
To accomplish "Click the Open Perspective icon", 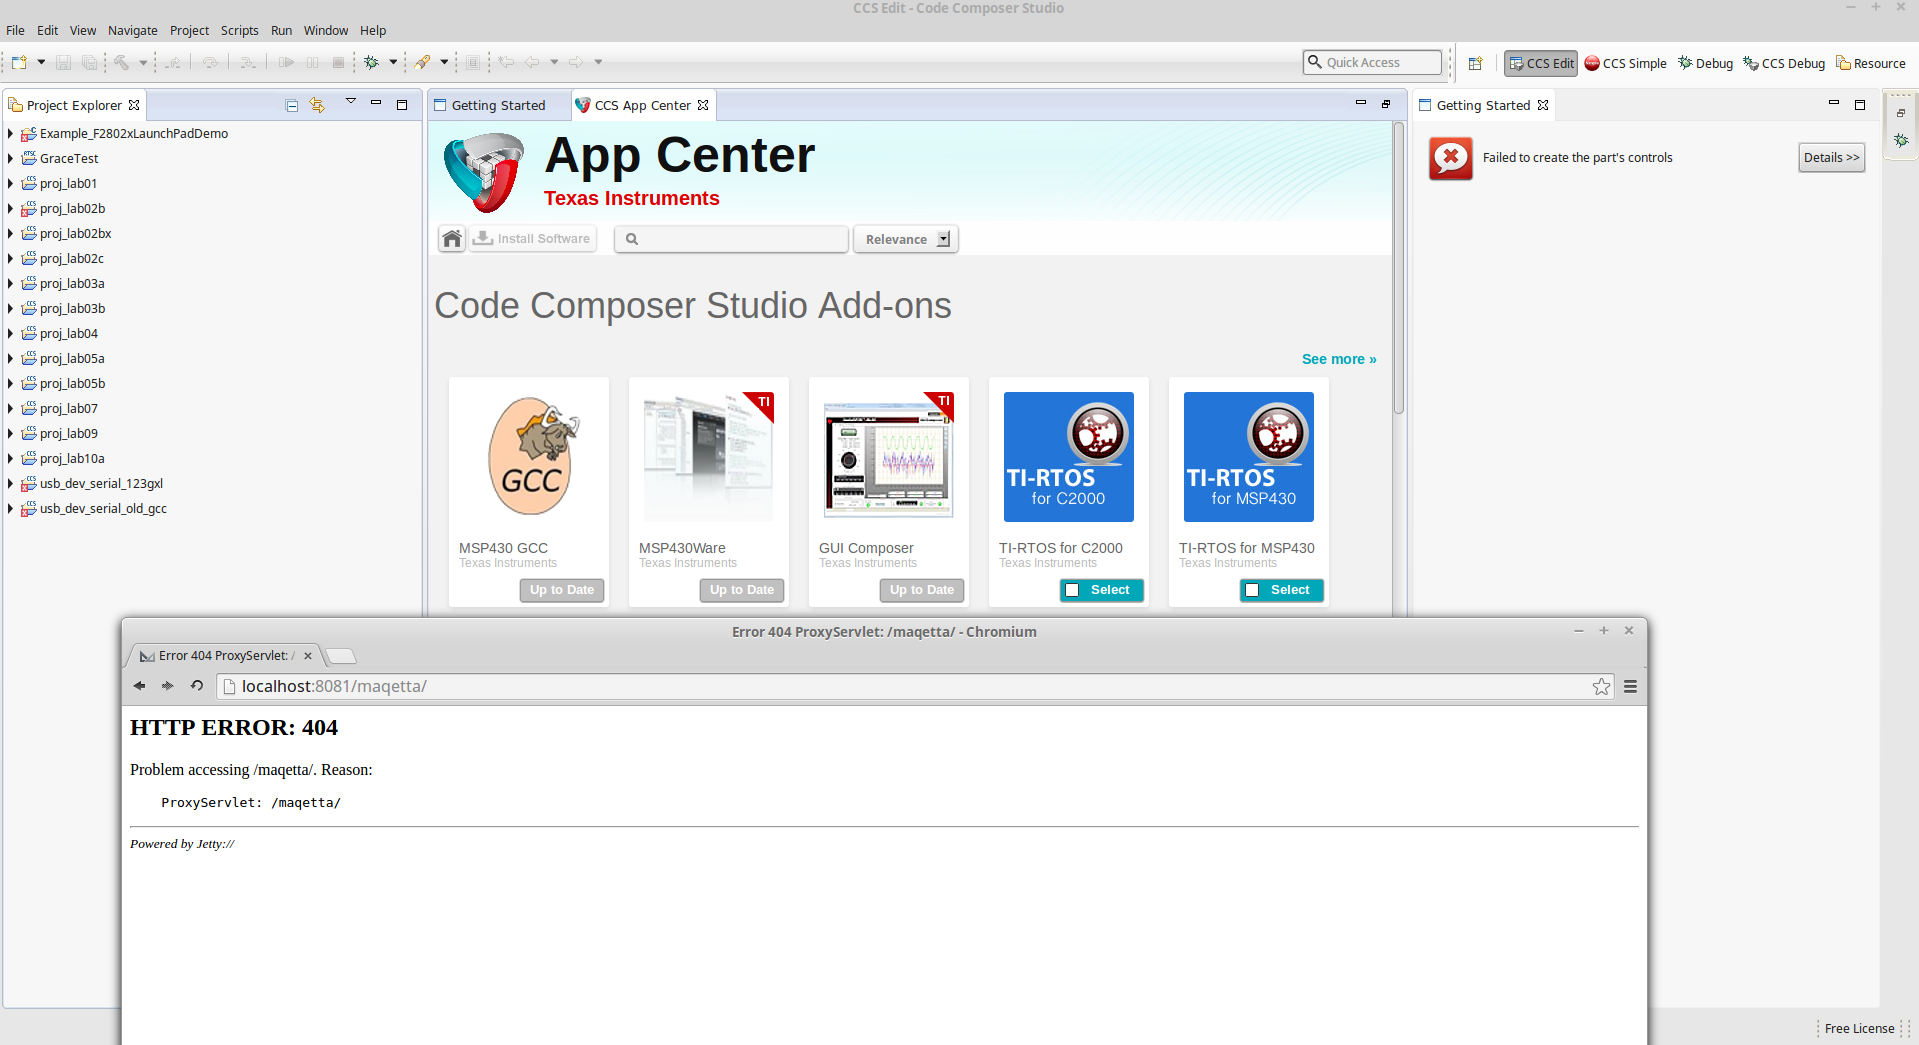I will pyautogui.click(x=1475, y=63).
